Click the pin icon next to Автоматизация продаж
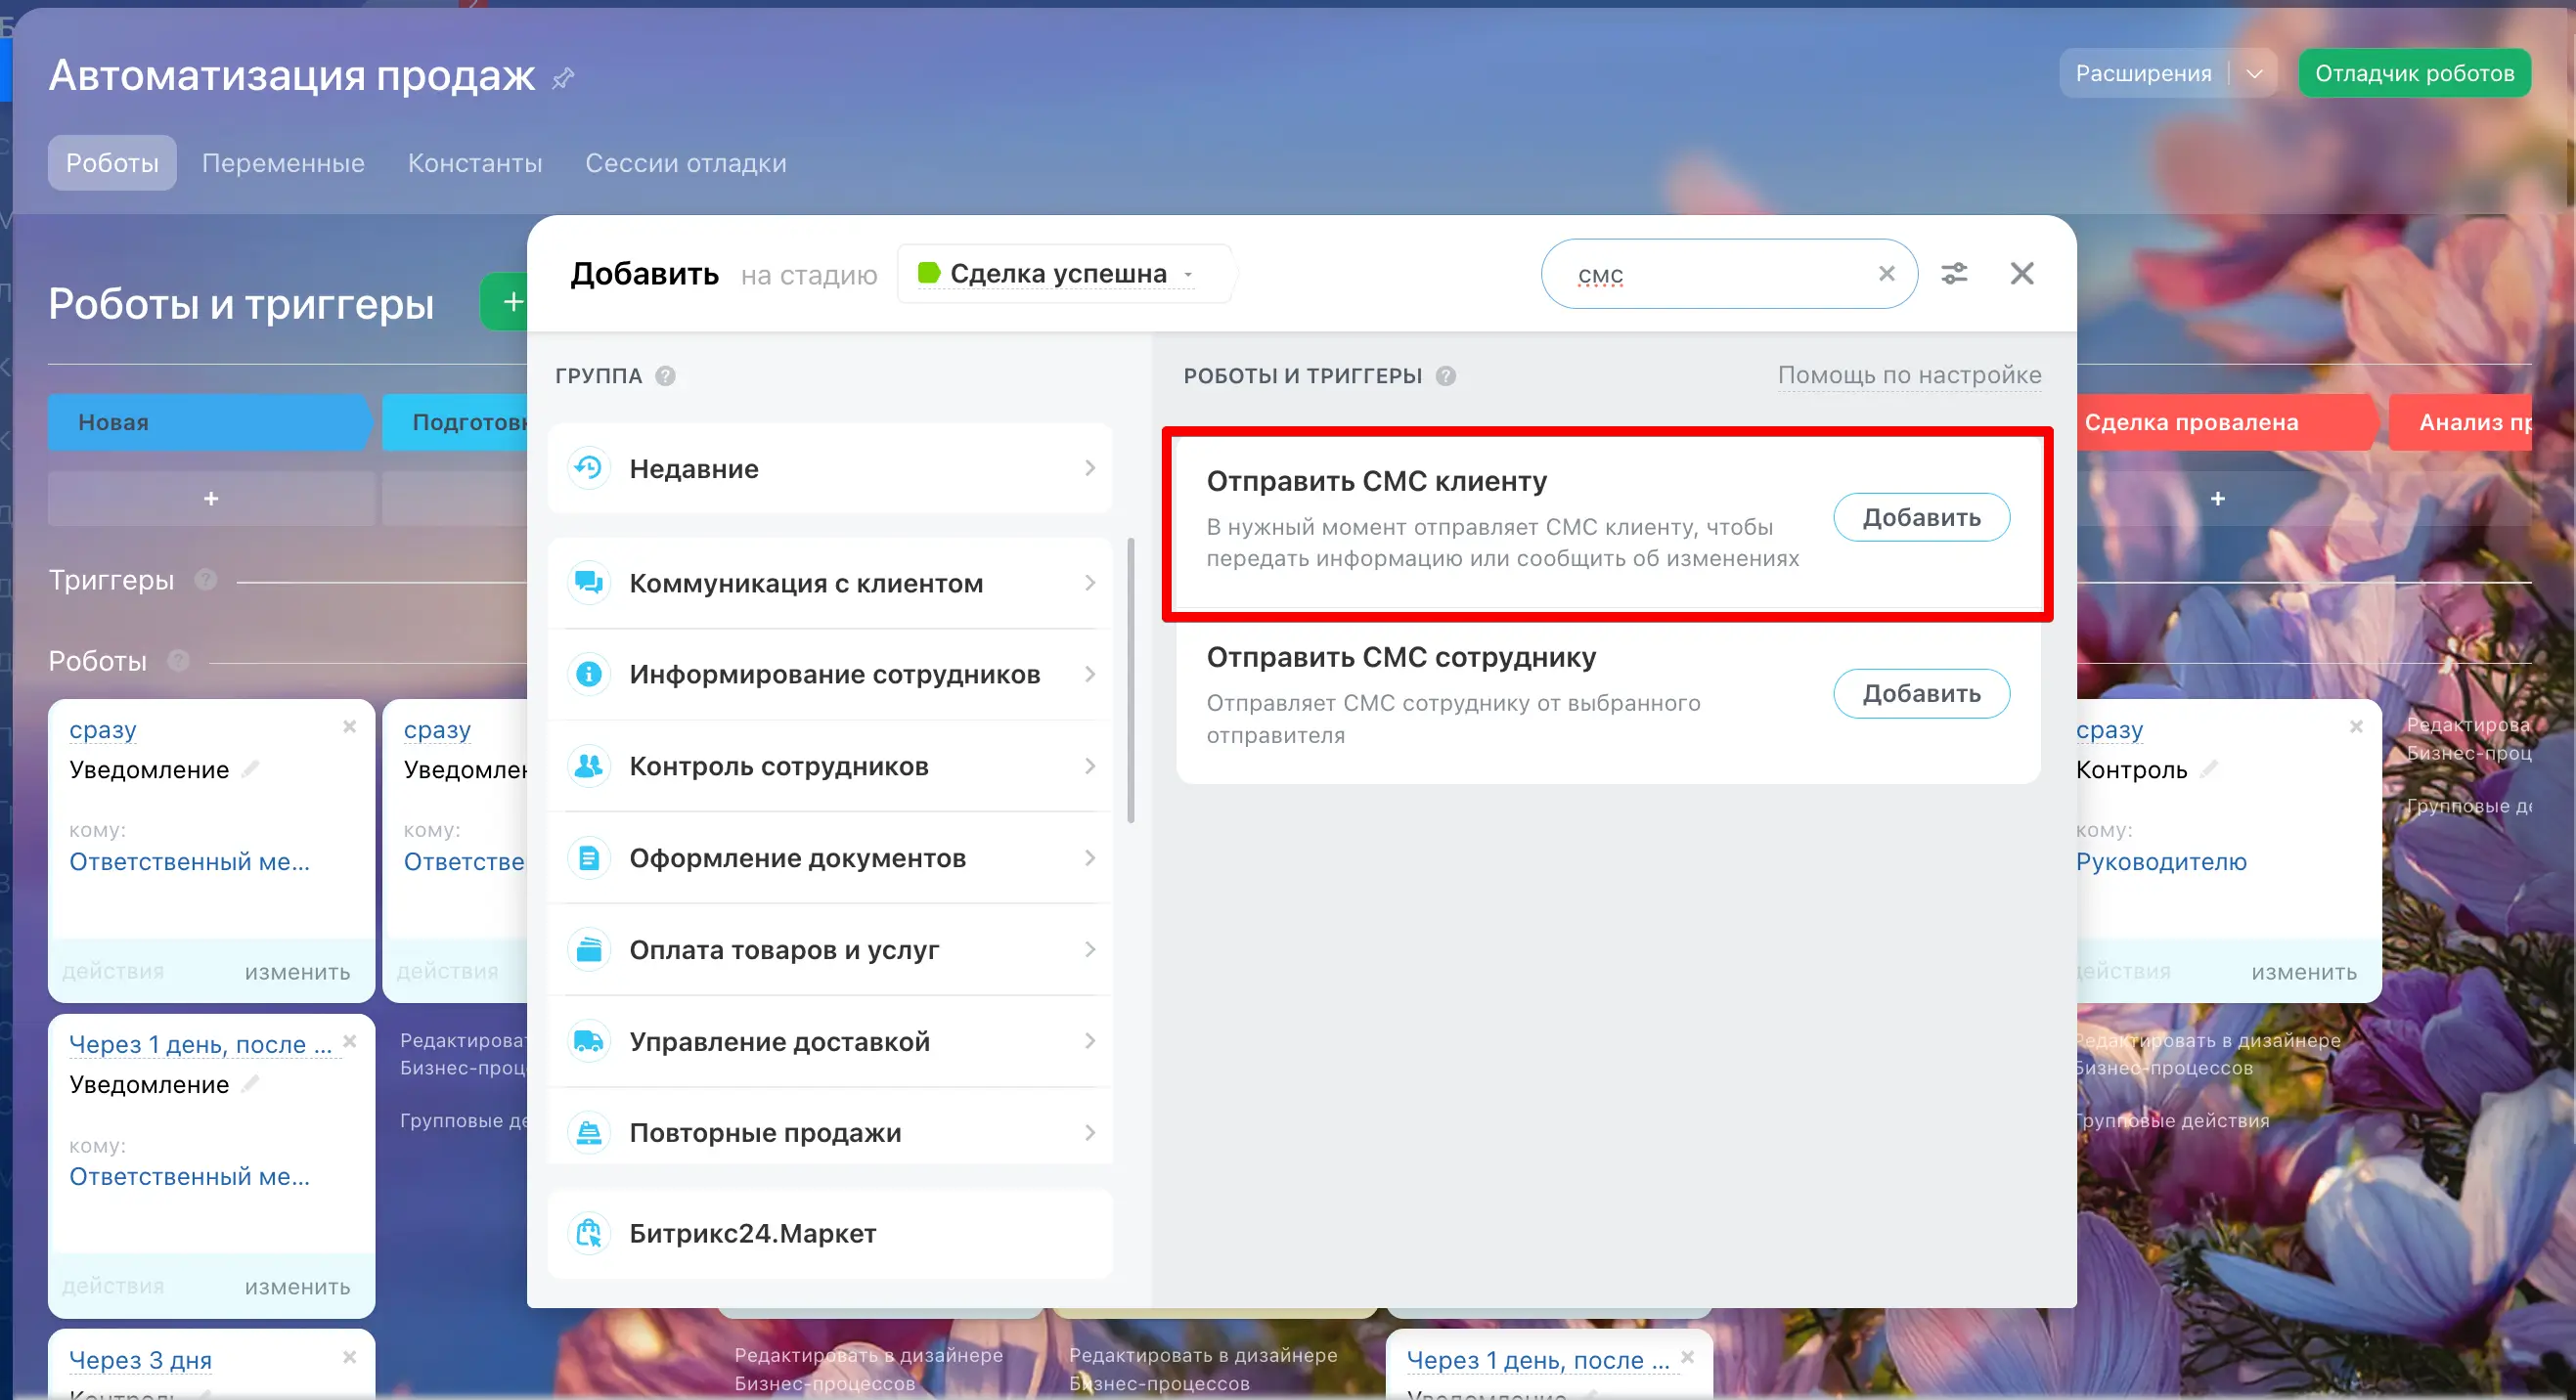The height and width of the screenshot is (1400, 2576). point(563,78)
